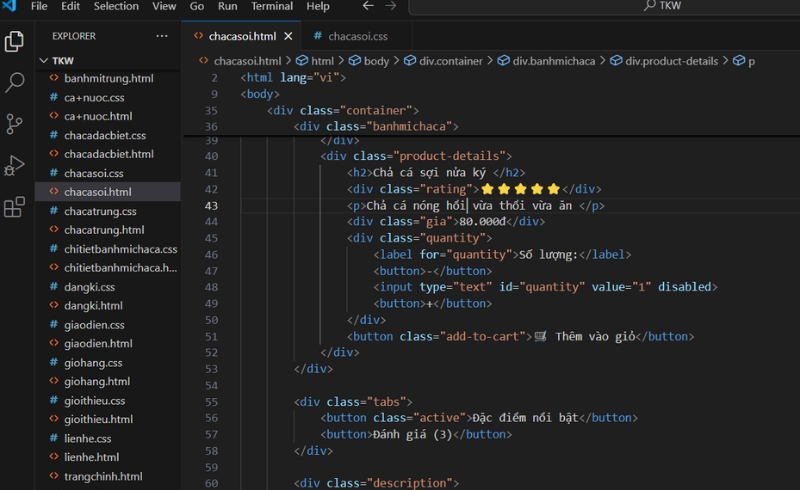This screenshot has height=490, width=800.
Task: Click the Đánh giá (3) button code line
Action: click(x=416, y=434)
